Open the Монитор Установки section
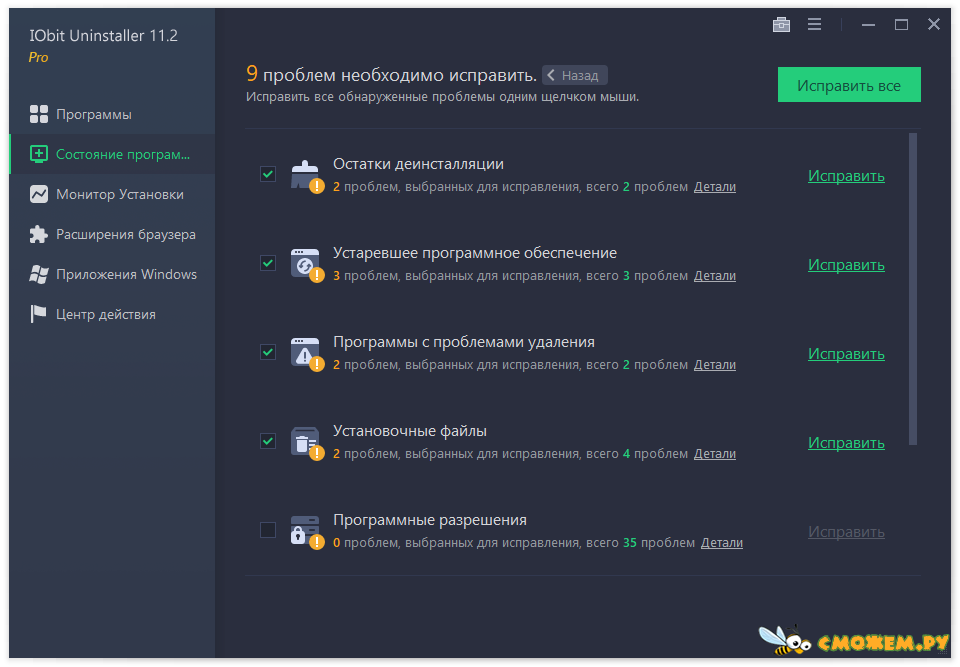Image resolution: width=960 pixels, height=667 pixels. tap(112, 194)
